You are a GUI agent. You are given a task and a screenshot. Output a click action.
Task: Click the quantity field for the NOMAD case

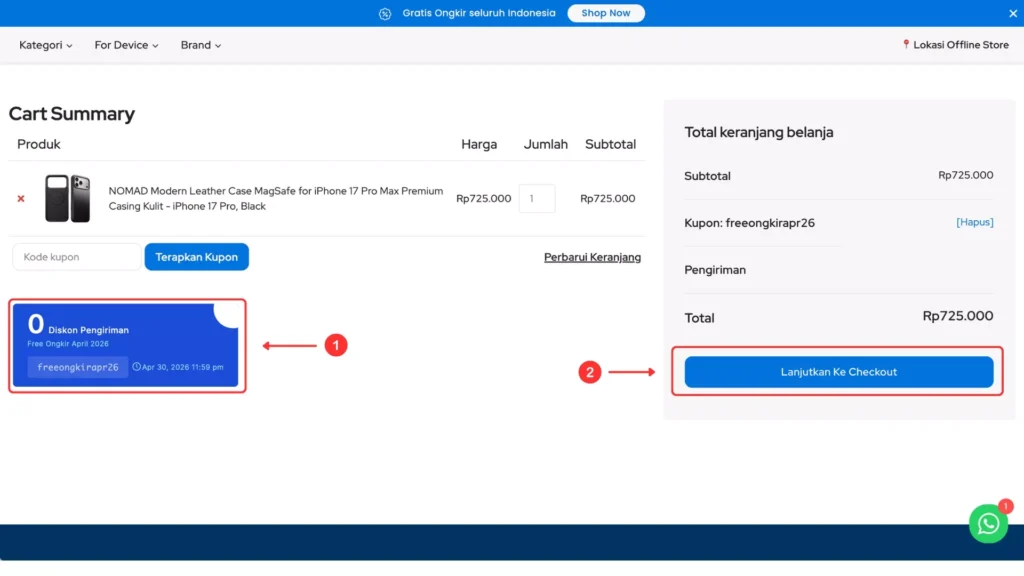[x=537, y=198]
